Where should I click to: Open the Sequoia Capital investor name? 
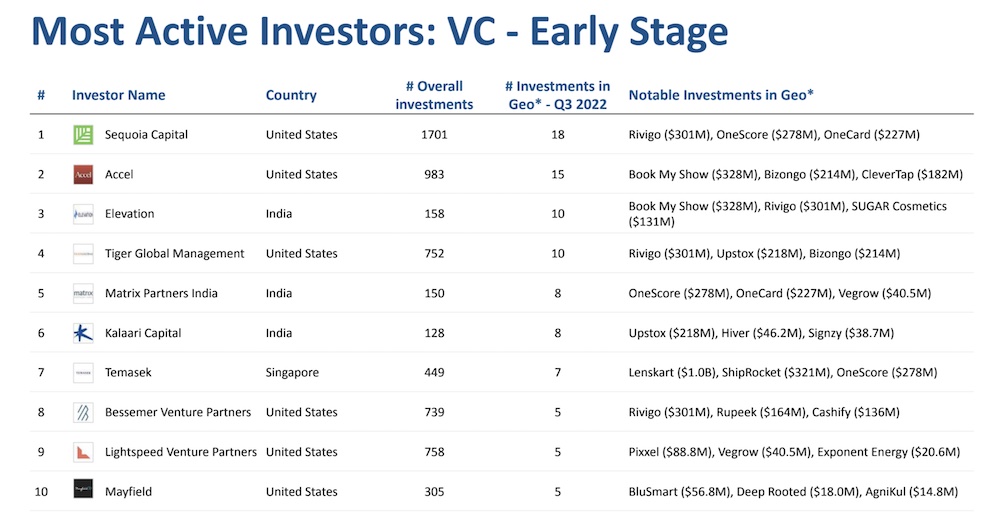146,135
